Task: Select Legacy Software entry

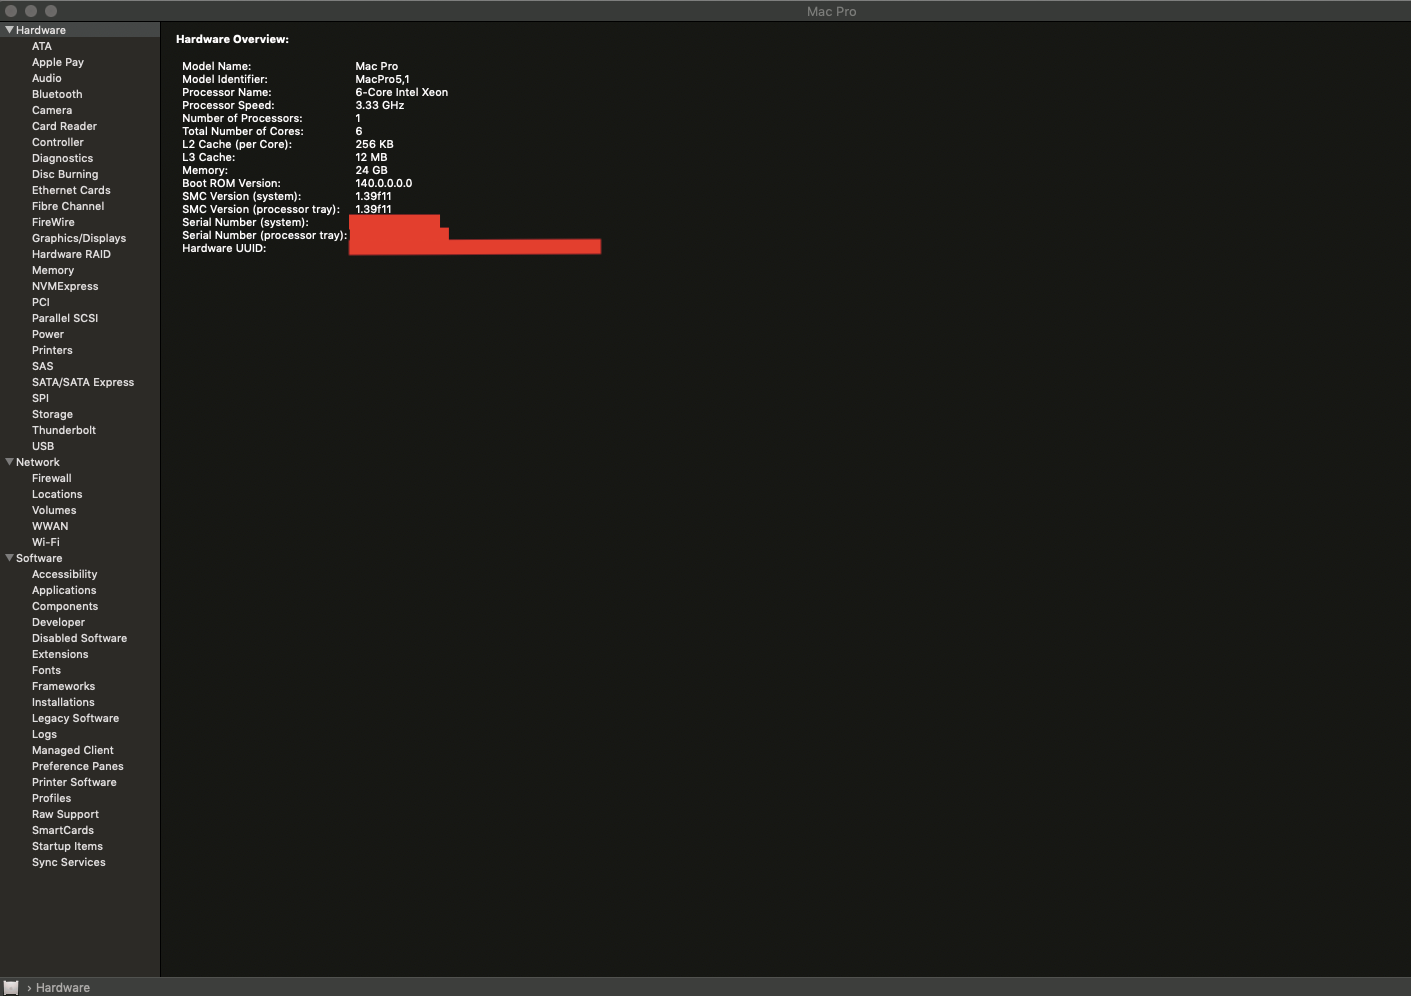Action: pyautogui.click(x=75, y=718)
